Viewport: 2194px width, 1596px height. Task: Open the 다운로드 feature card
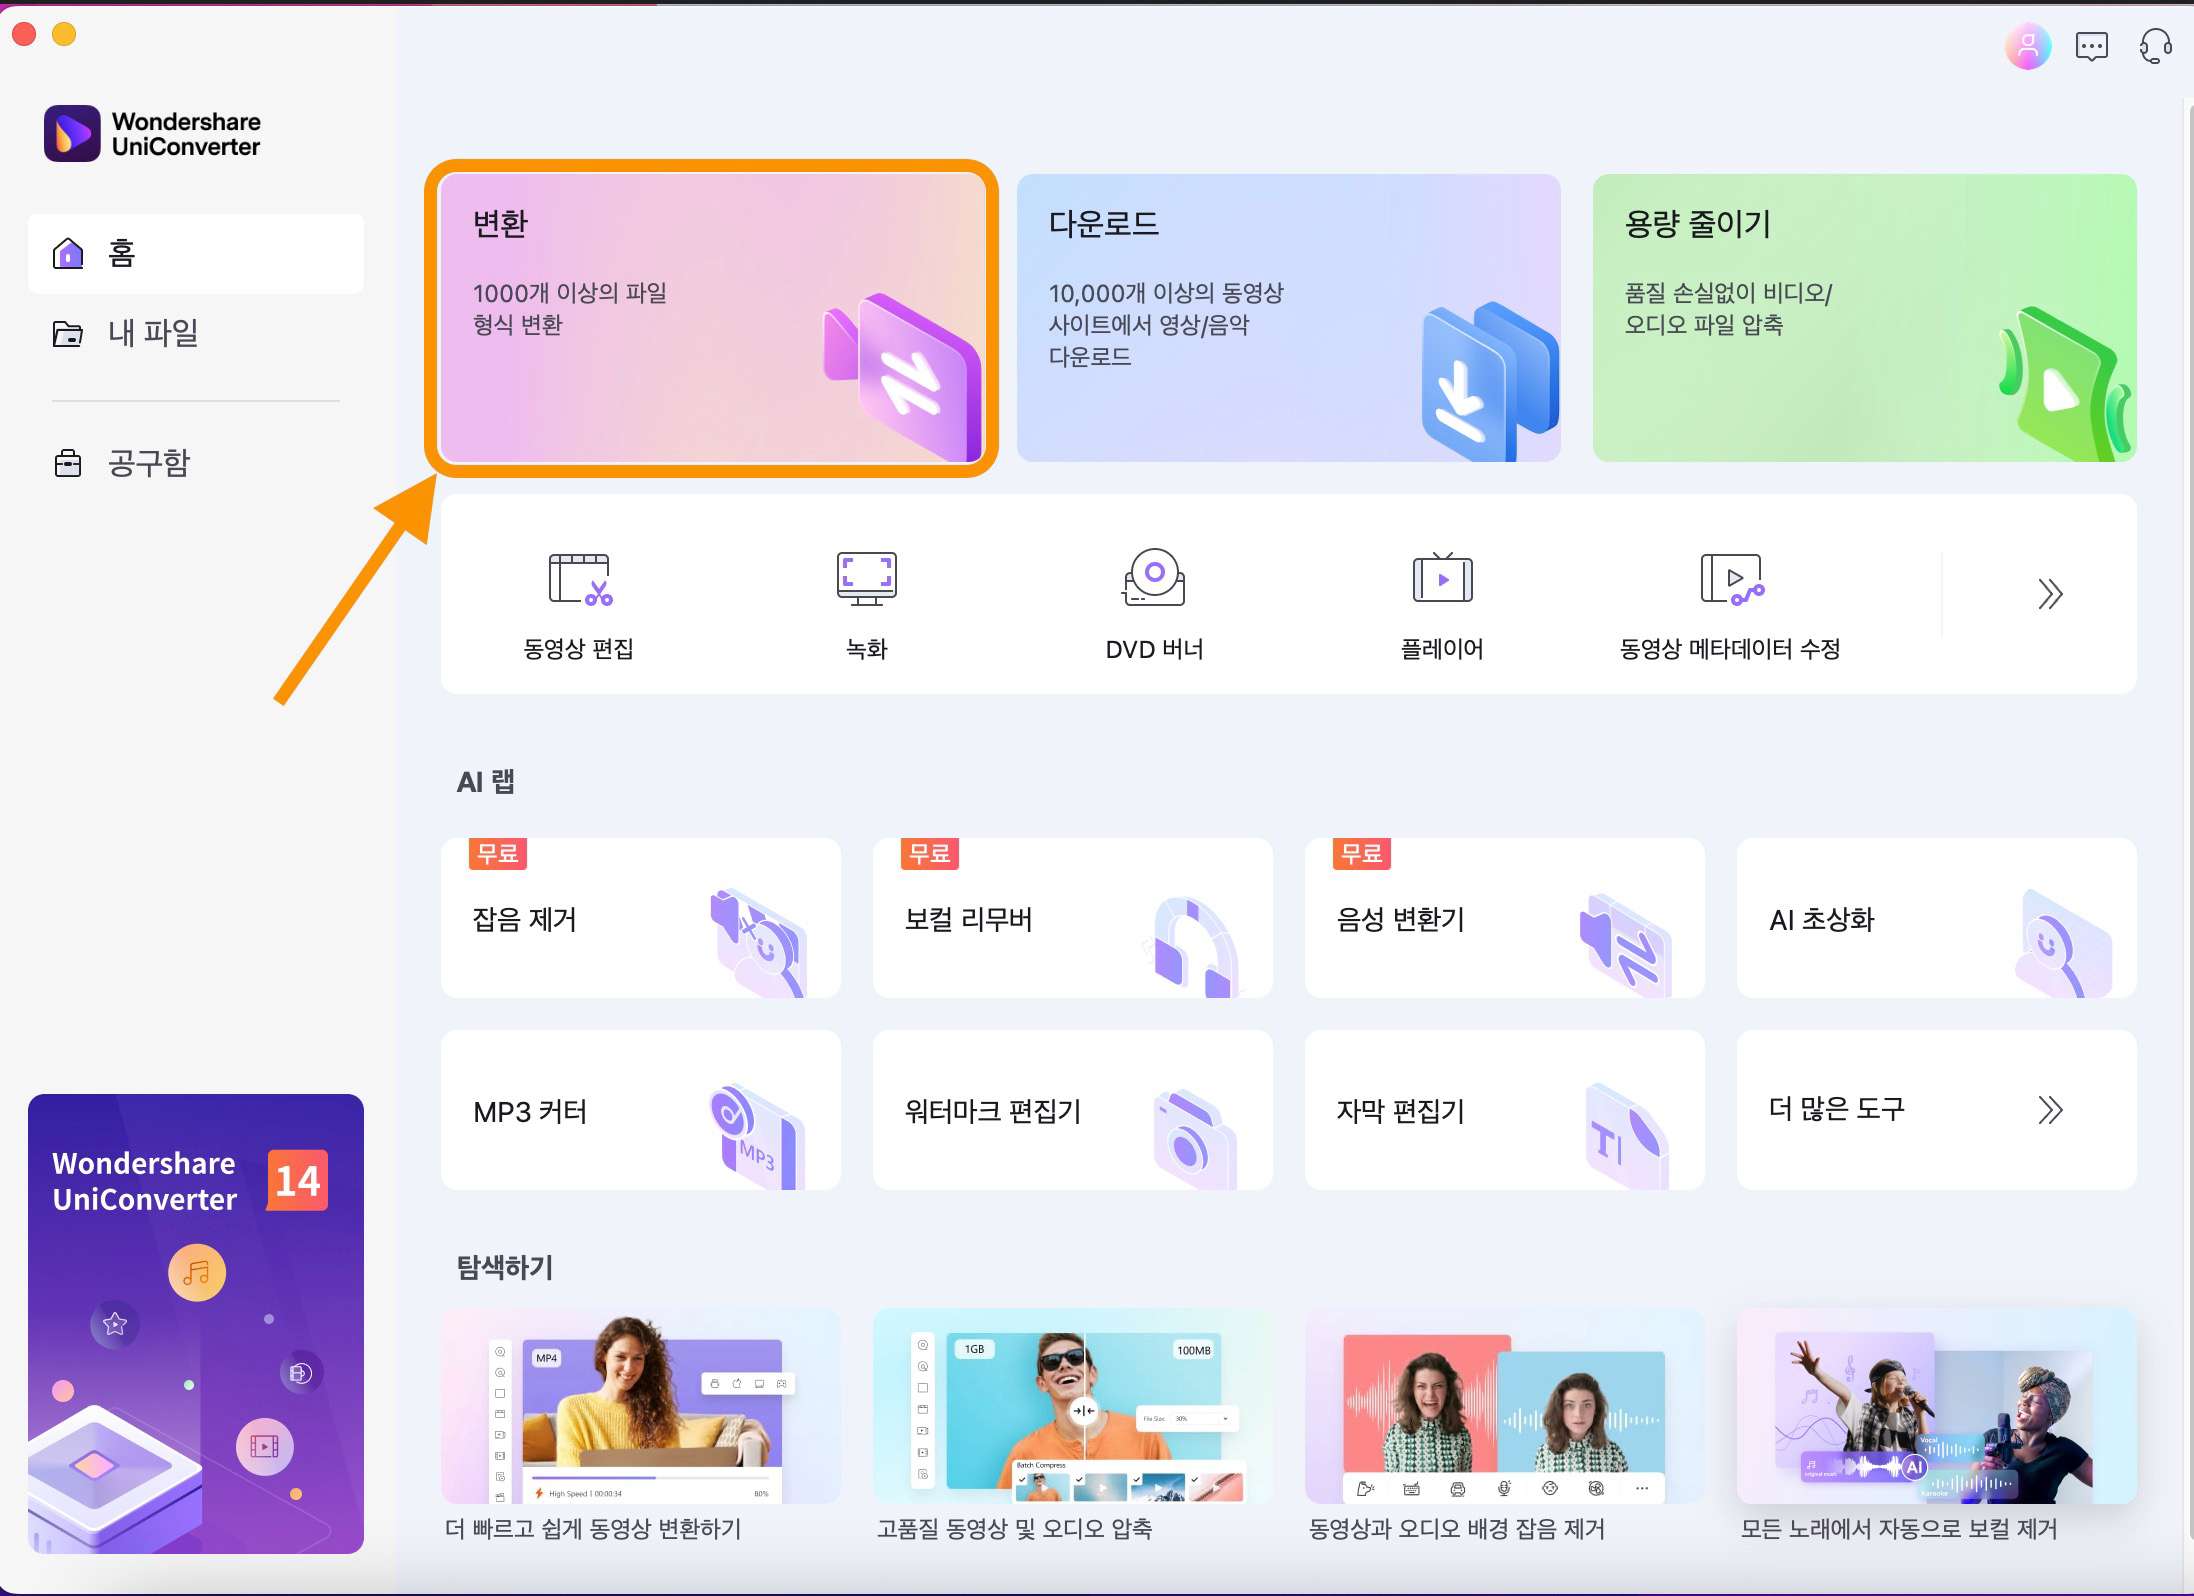click(1288, 318)
